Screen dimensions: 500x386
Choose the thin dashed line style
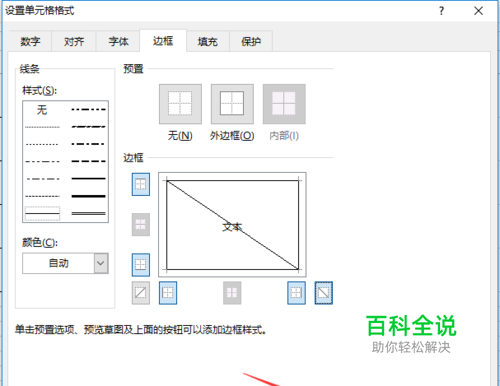[x=42, y=196]
